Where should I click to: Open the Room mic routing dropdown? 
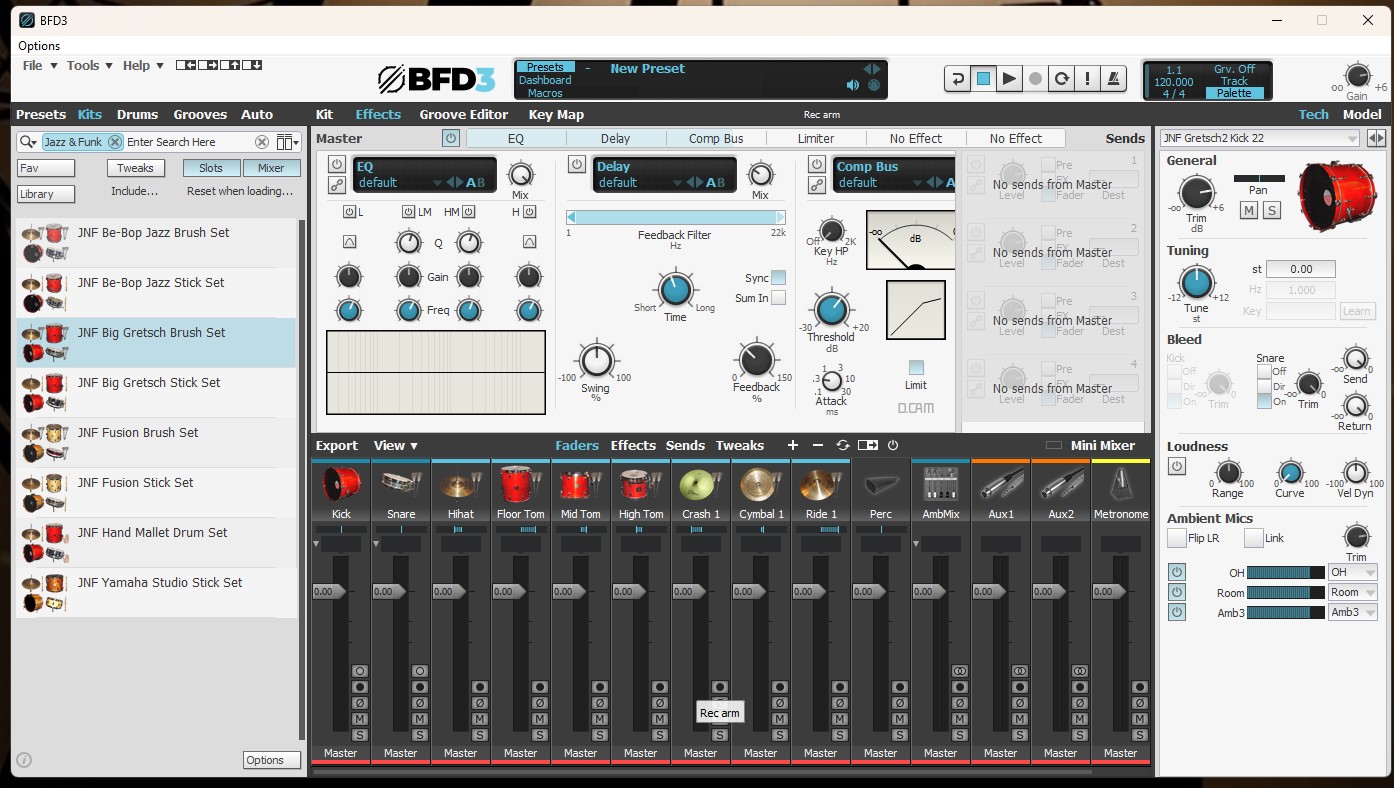pyautogui.click(x=1353, y=593)
